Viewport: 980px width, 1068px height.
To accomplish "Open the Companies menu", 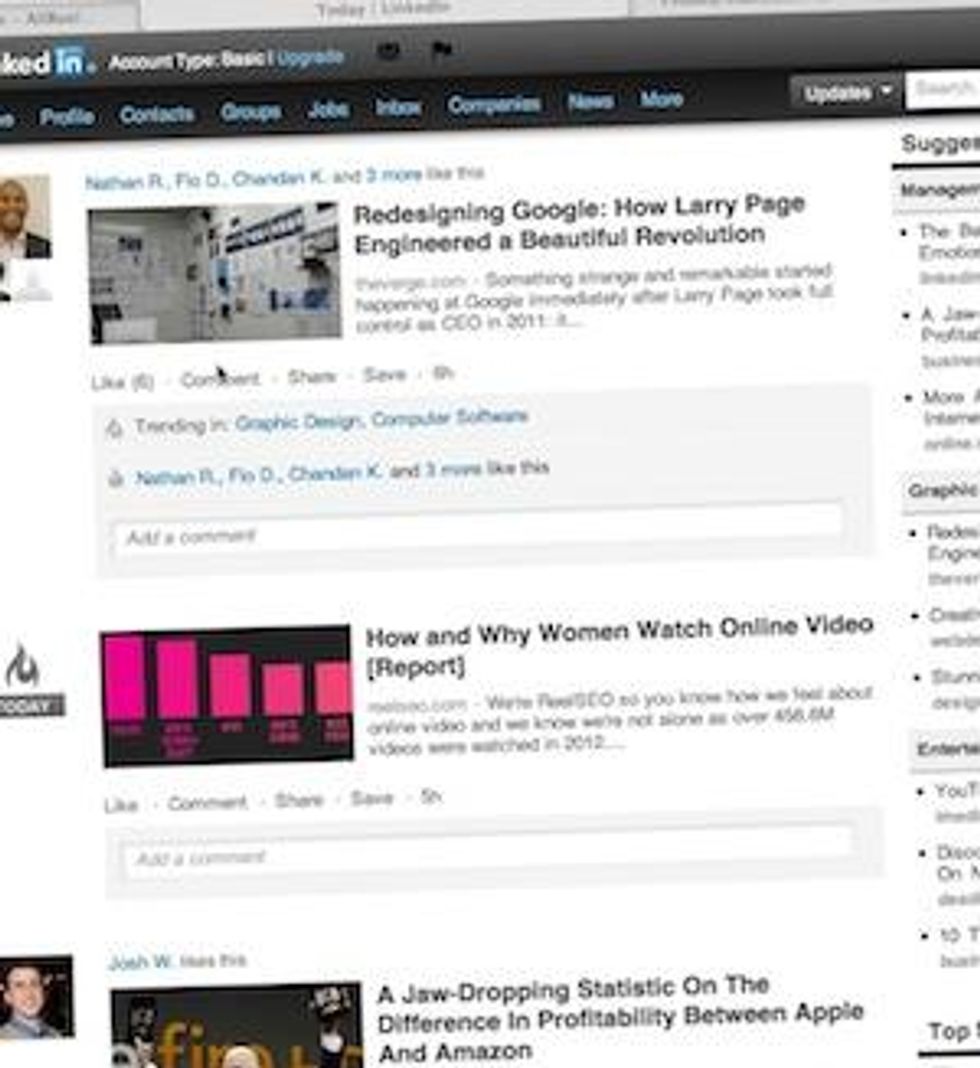I will [494, 104].
